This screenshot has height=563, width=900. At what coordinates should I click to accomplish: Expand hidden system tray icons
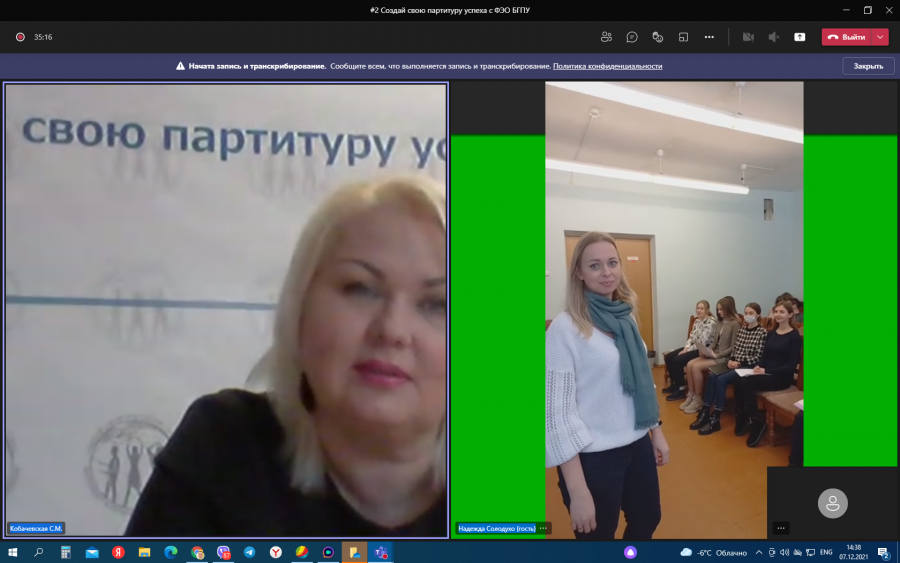(x=759, y=552)
